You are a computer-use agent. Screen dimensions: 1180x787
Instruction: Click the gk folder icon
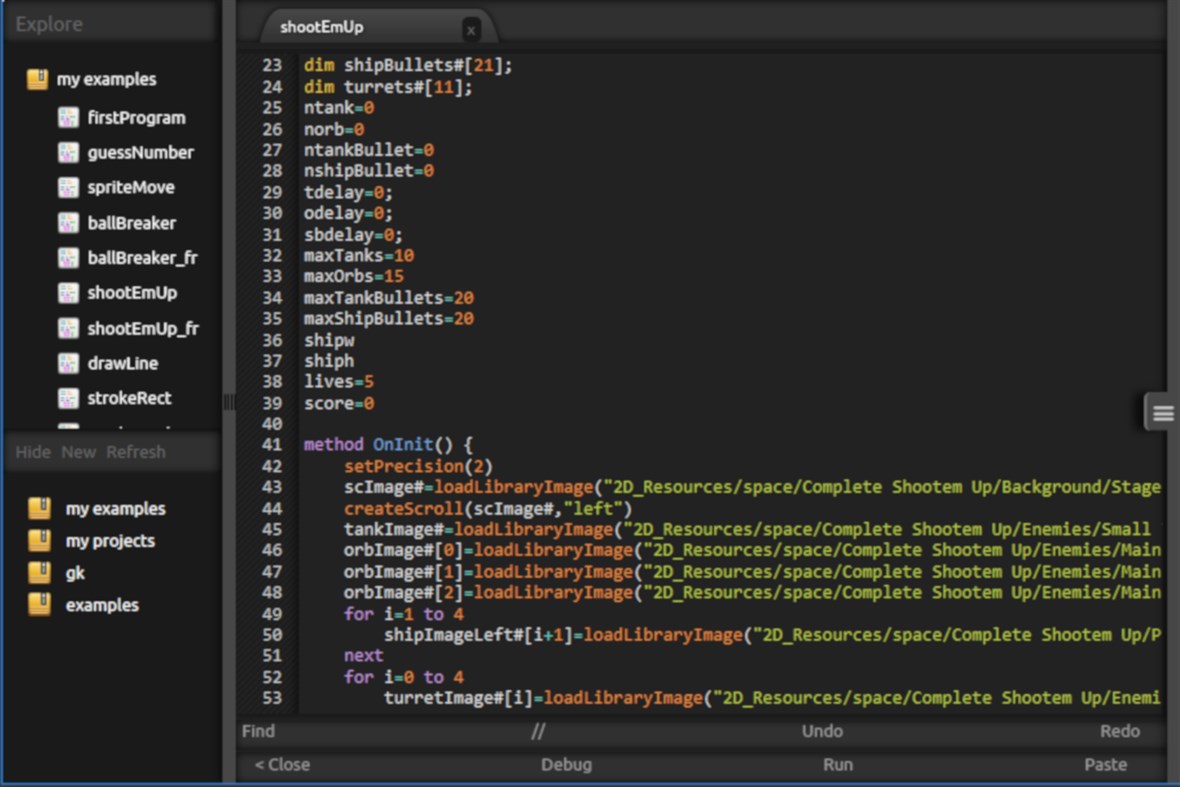pos(40,573)
